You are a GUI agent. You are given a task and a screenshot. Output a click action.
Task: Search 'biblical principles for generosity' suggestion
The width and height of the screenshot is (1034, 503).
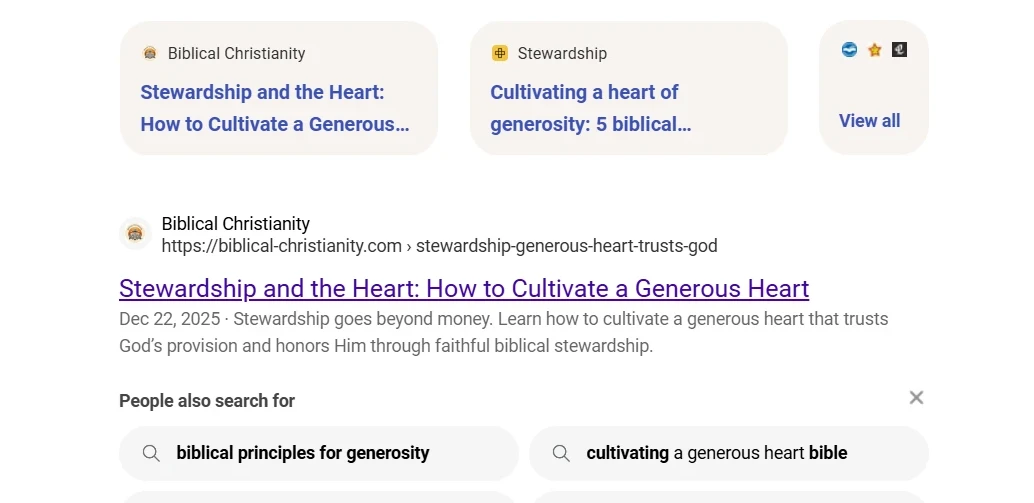[303, 453]
